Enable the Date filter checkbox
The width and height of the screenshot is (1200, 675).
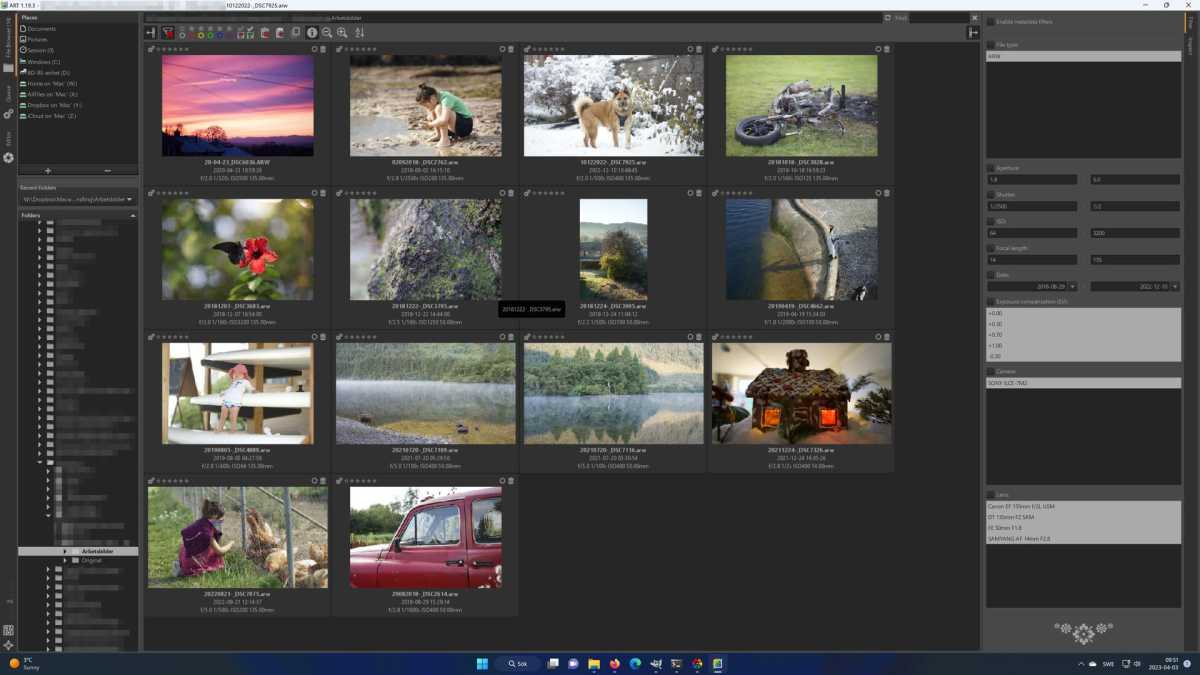point(991,275)
